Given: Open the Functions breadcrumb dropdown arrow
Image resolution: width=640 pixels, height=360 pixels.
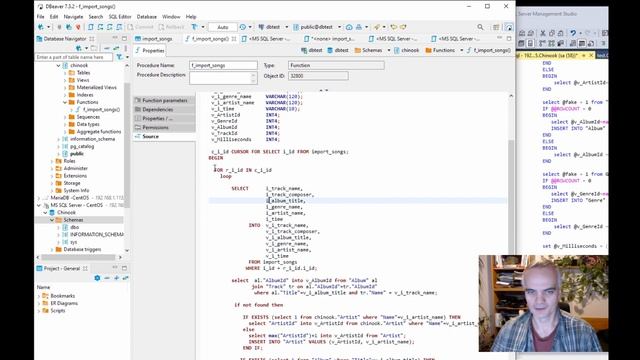Looking at the screenshot, I should coord(462,50).
